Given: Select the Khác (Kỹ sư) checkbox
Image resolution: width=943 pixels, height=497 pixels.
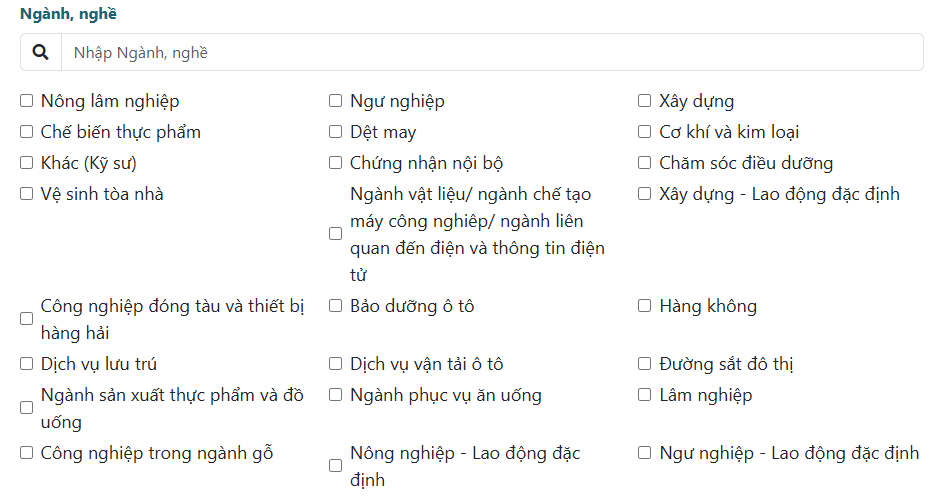Looking at the screenshot, I should coord(26,162).
